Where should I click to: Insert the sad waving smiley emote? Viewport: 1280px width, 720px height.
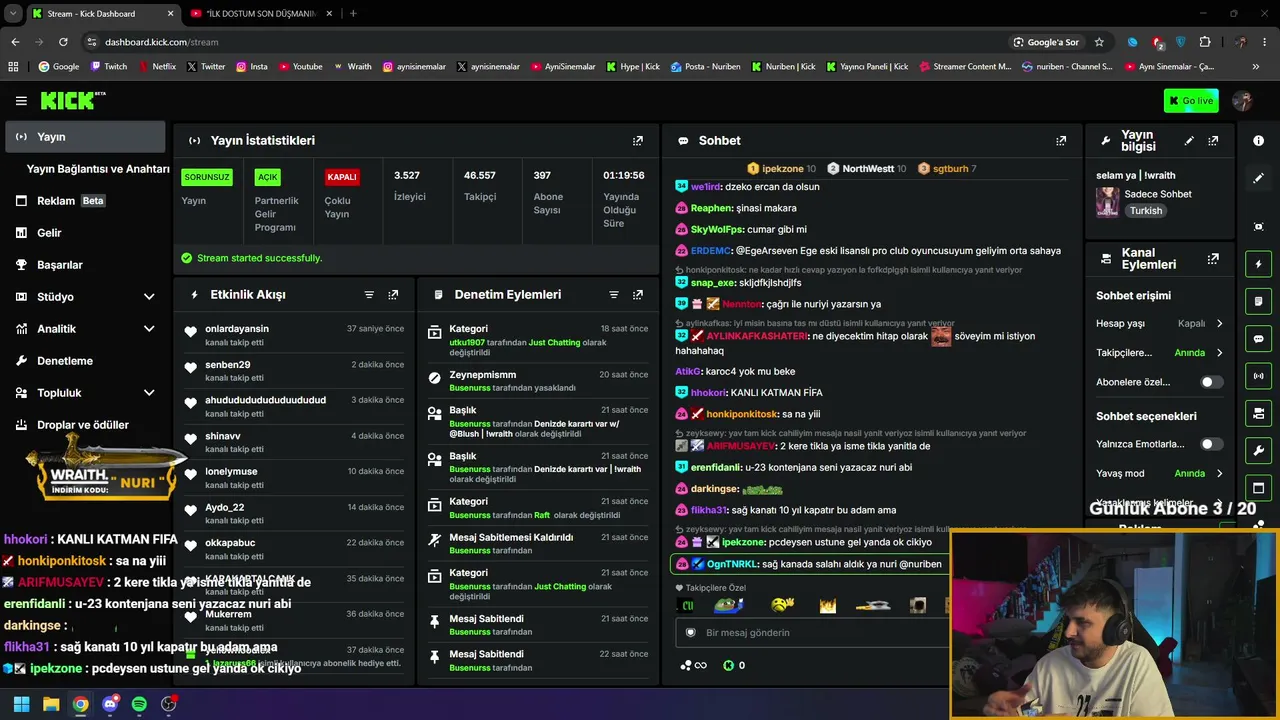click(x=783, y=604)
